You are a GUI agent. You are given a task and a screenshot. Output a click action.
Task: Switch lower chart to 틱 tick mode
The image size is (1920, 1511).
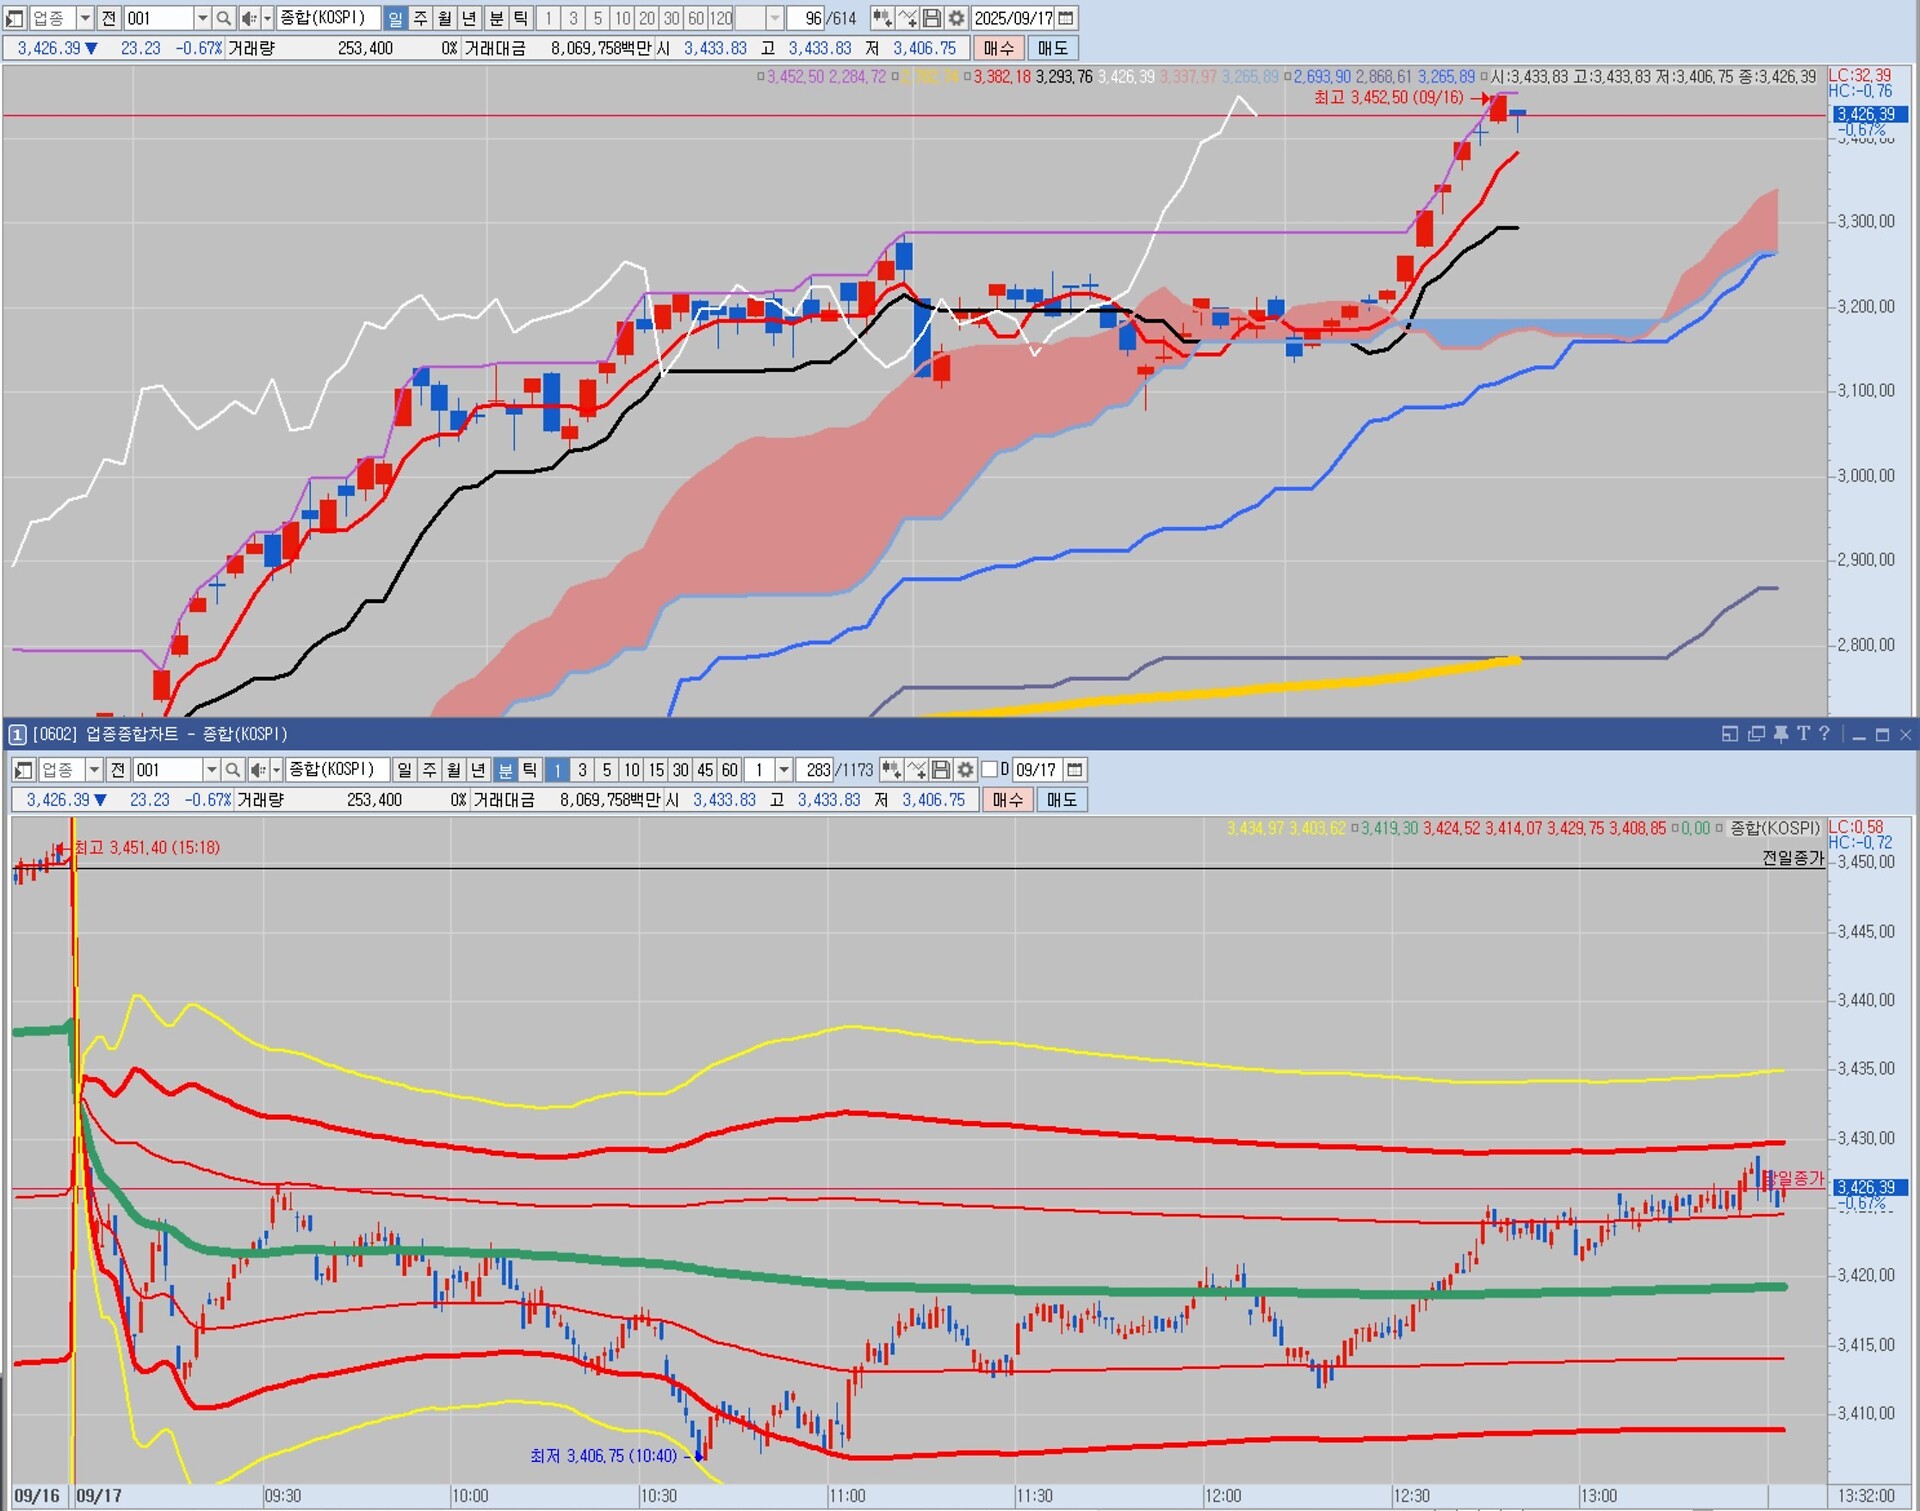[x=530, y=769]
